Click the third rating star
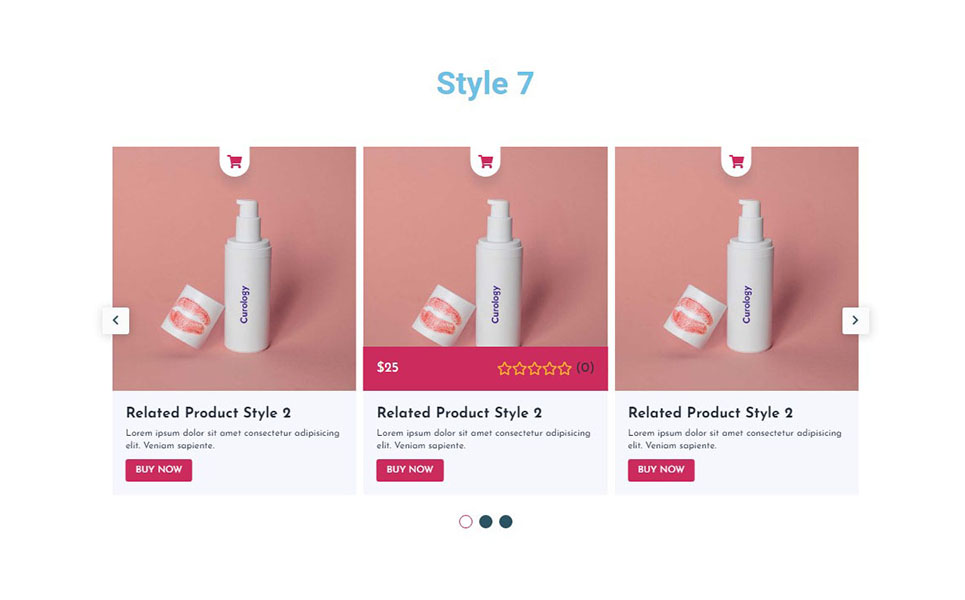 (x=535, y=369)
